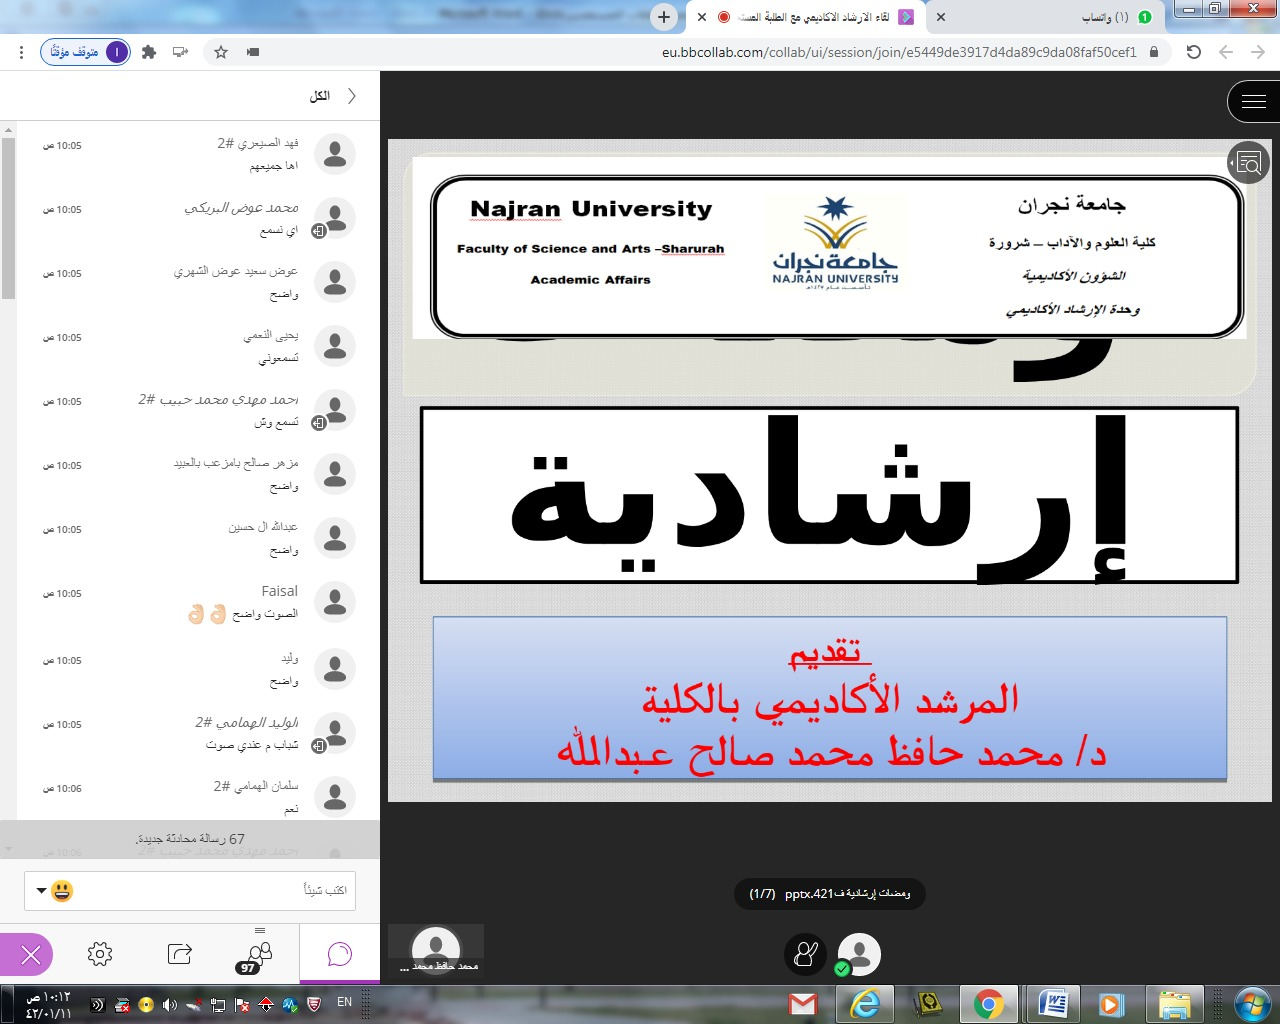Open Gmail from the taskbar
Viewport: 1280px width, 1024px height.
point(803,1004)
